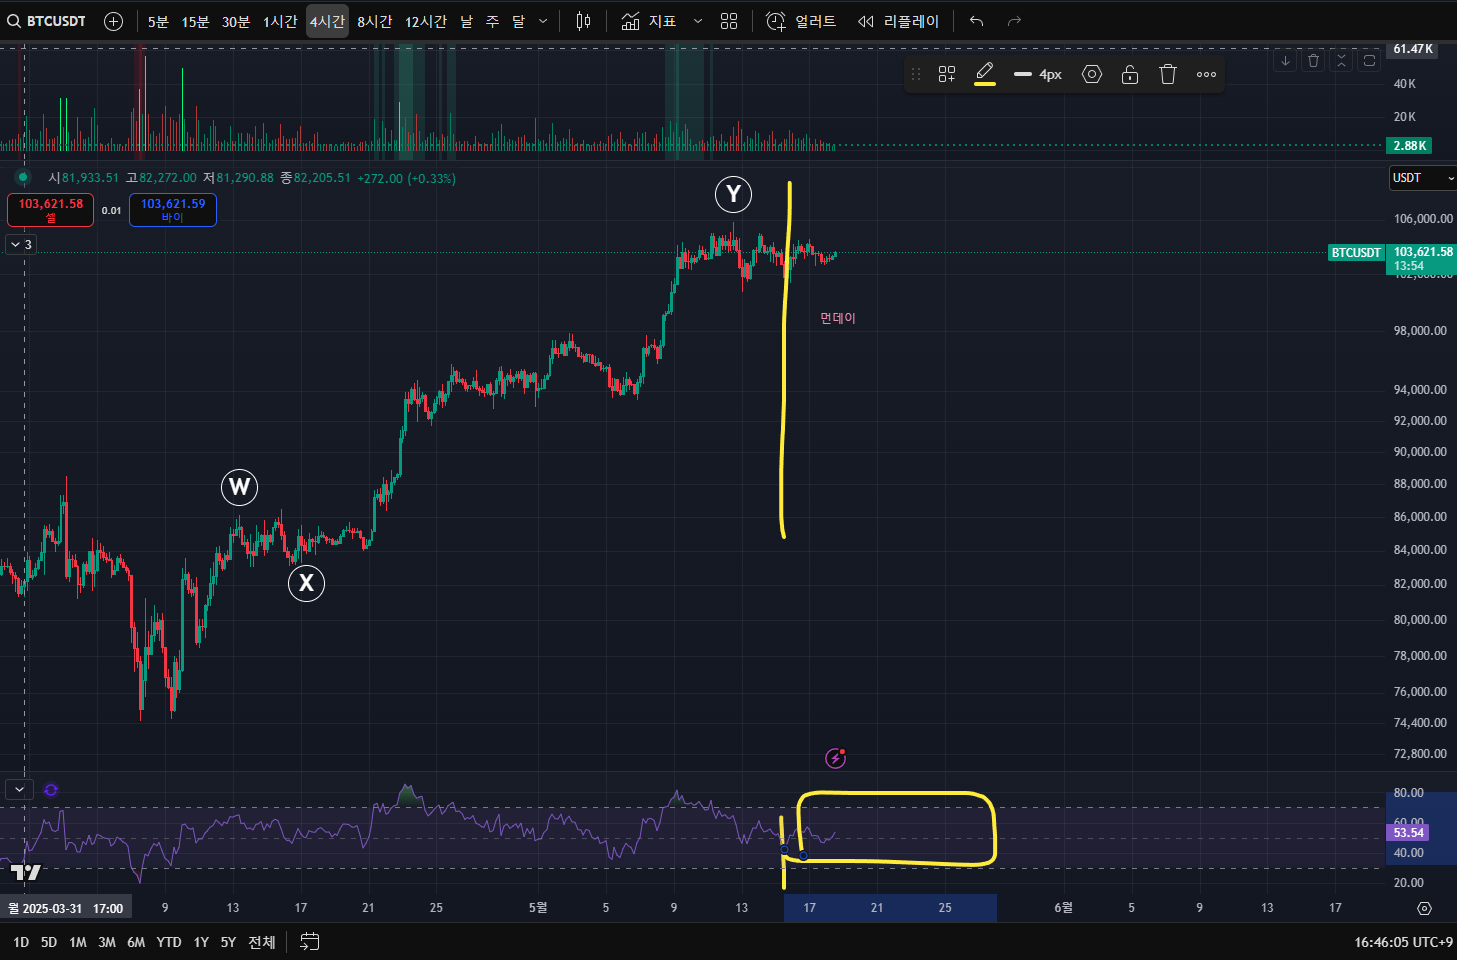Open drawing settings hexagon icon
1457x960 pixels.
pos(1092,74)
